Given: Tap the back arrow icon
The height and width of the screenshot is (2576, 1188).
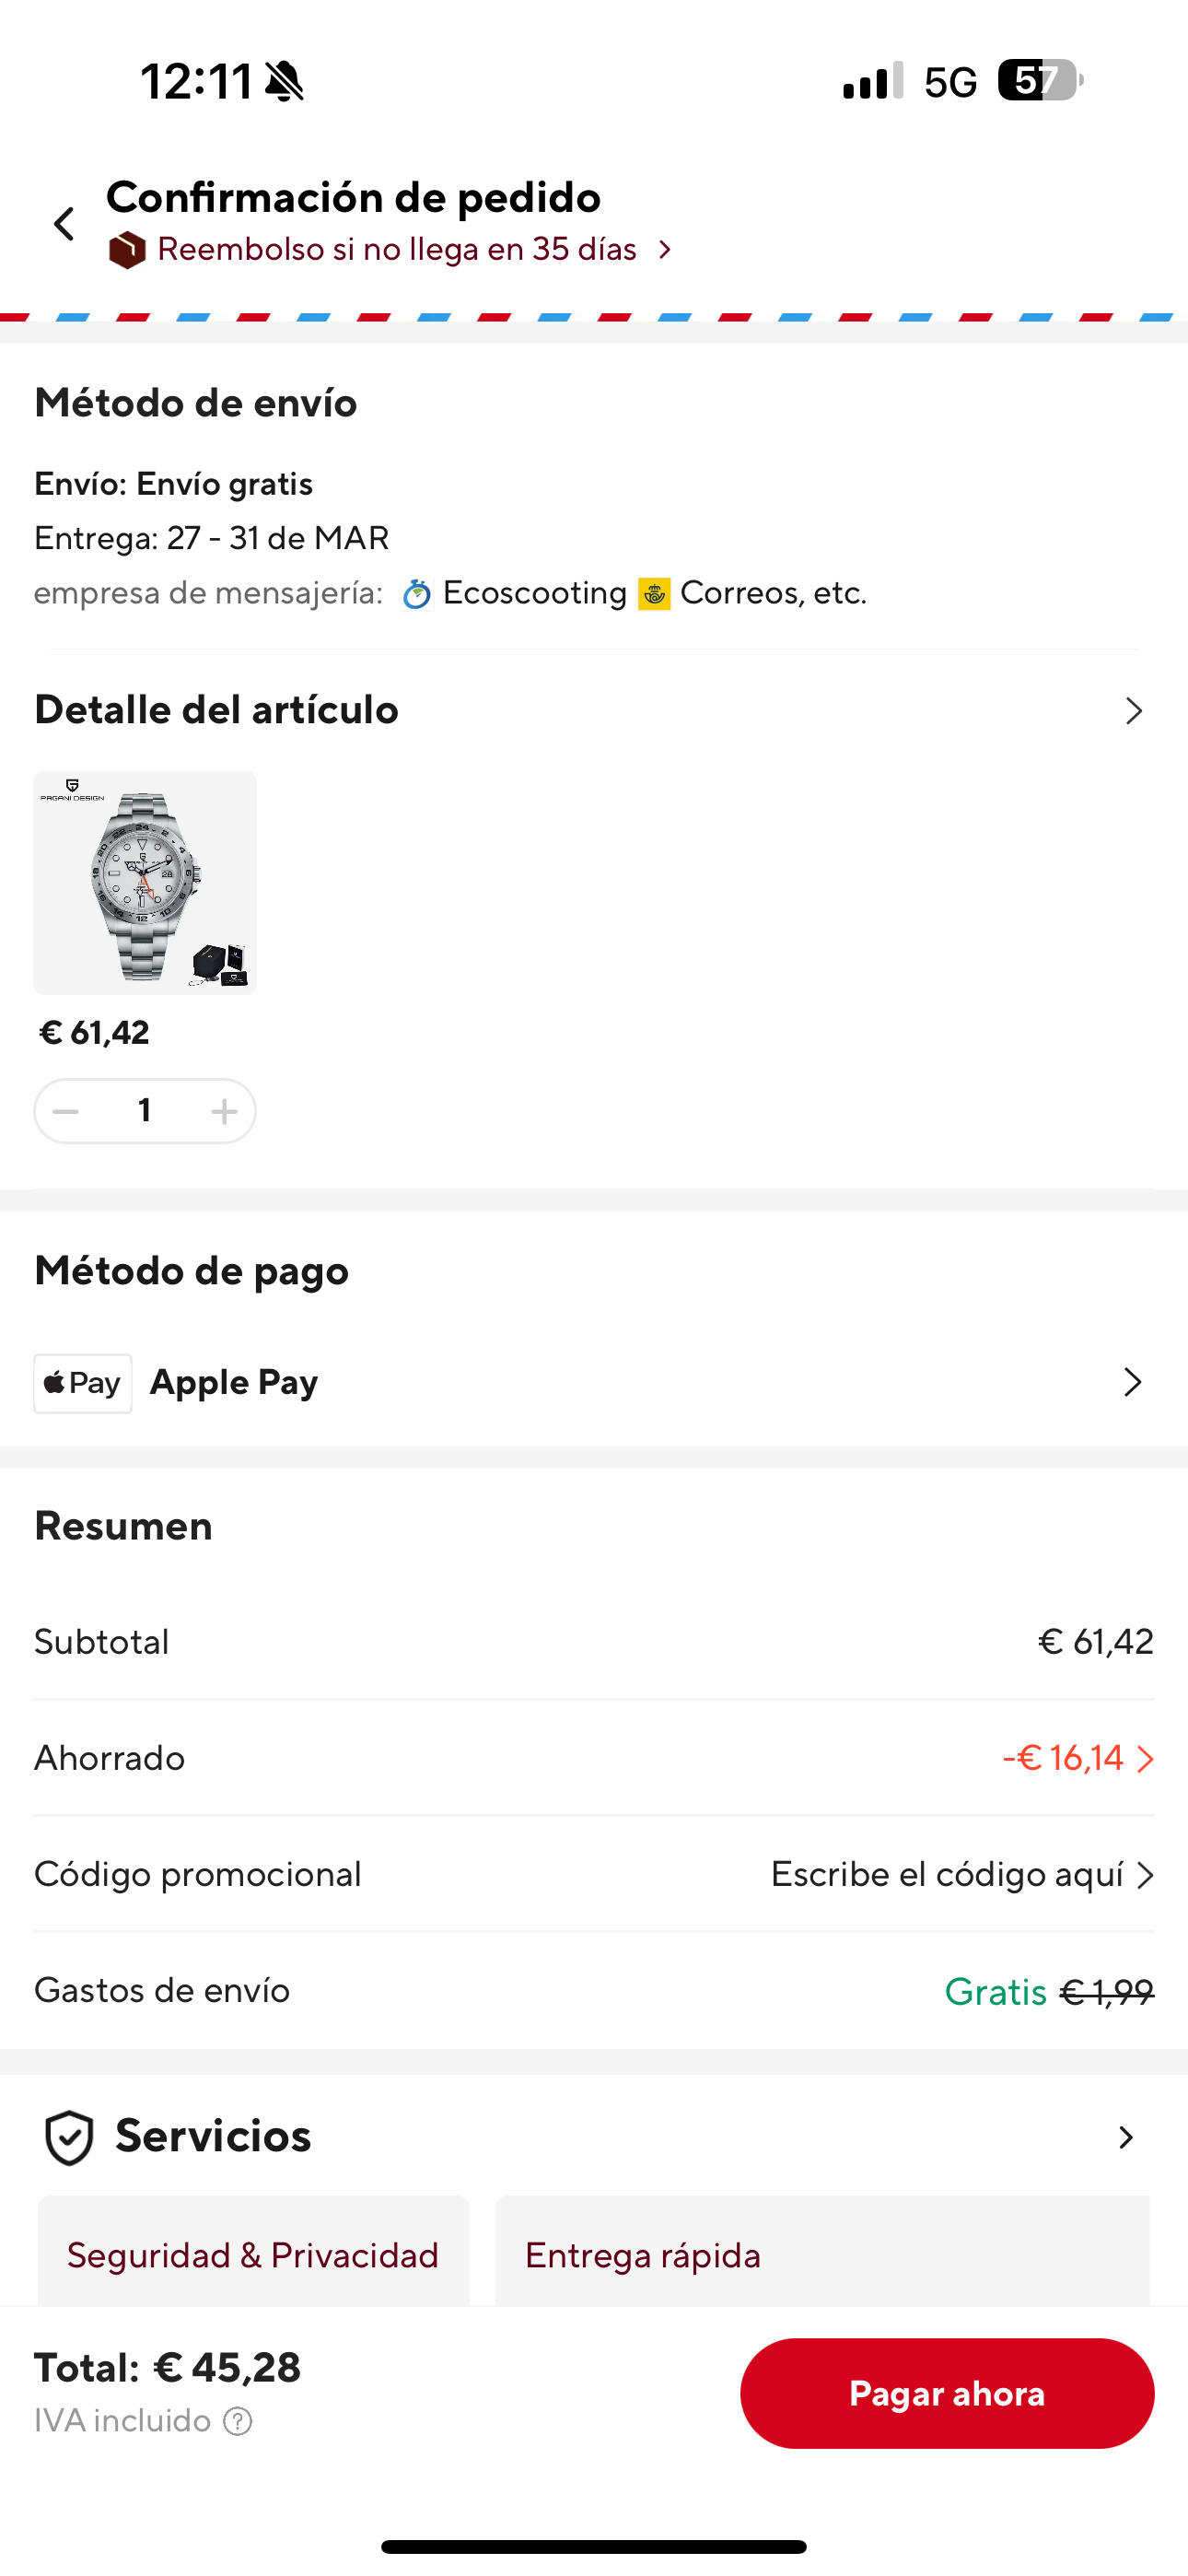Looking at the screenshot, I should [65, 224].
